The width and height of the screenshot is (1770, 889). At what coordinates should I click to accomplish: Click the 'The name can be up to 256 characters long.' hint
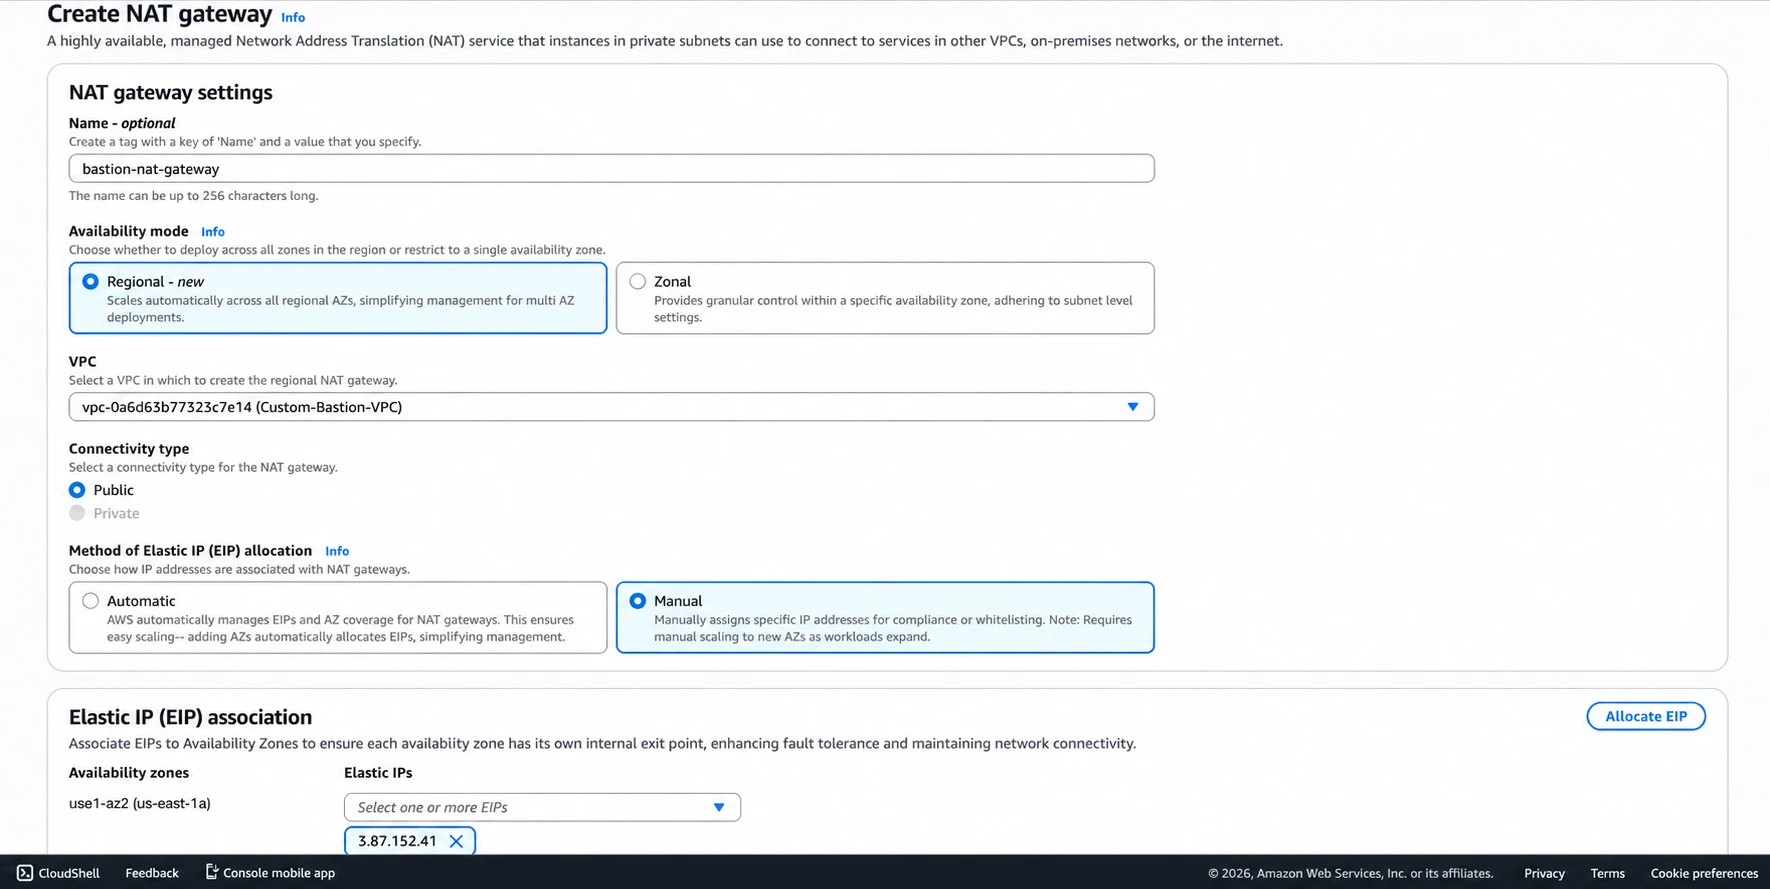point(194,196)
